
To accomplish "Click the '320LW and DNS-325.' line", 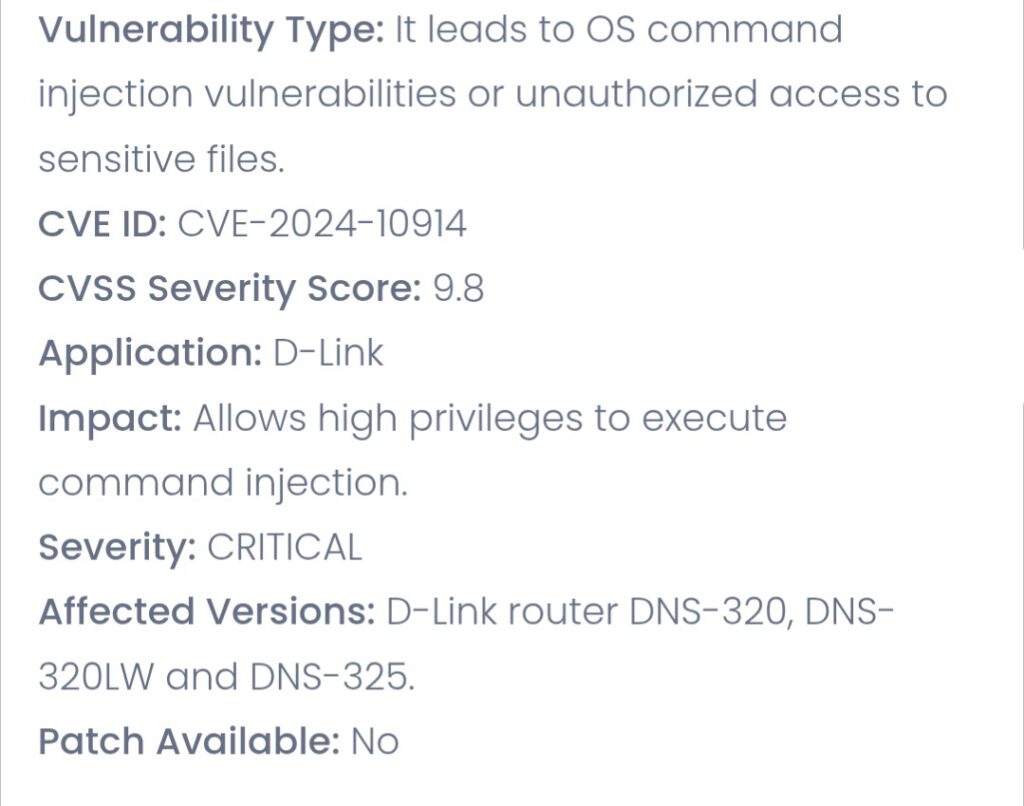I will point(226,677).
